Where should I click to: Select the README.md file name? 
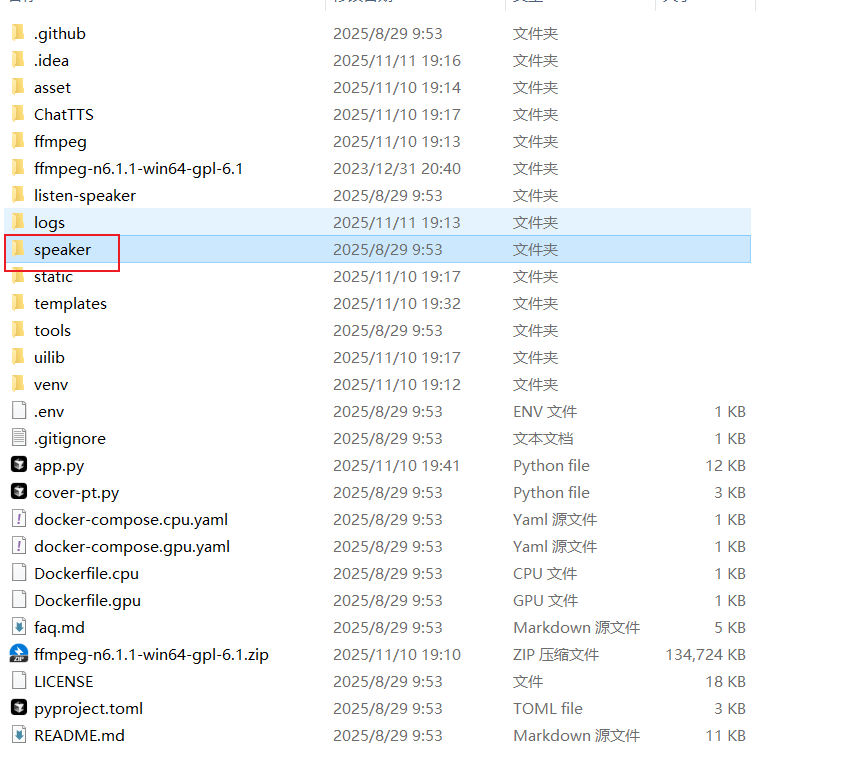point(79,735)
